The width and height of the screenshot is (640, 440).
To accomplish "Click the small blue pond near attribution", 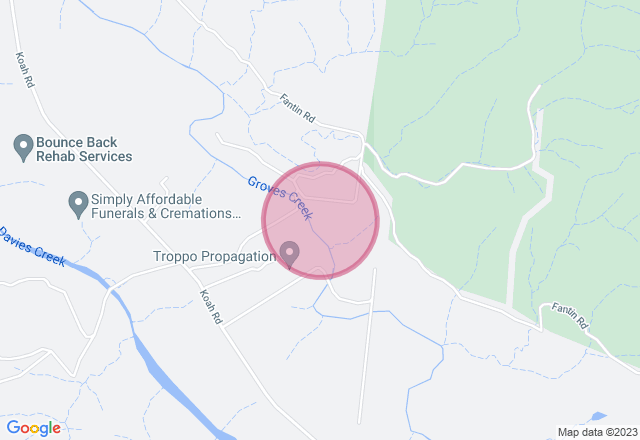I will click(598, 416).
